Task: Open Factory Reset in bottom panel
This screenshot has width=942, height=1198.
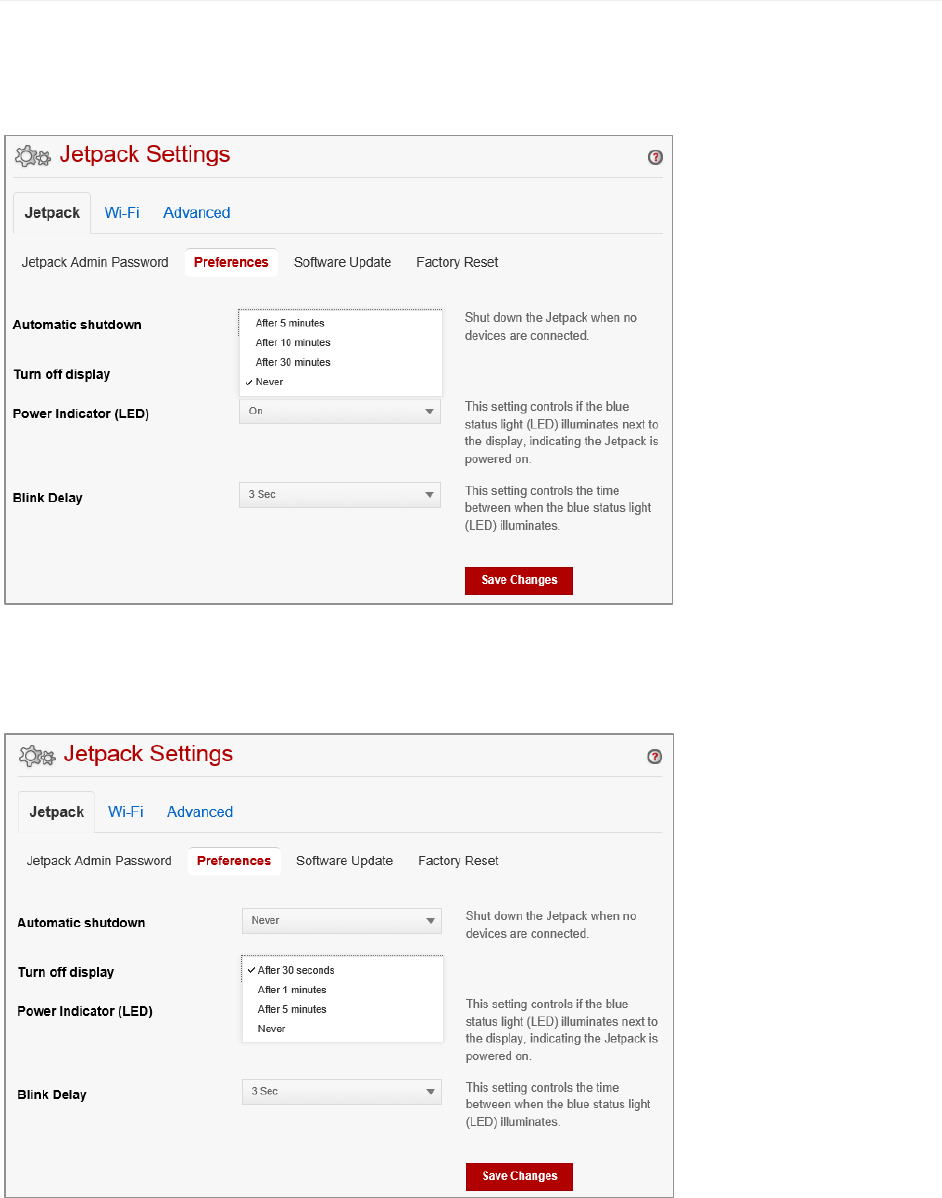Action: (458, 860)
